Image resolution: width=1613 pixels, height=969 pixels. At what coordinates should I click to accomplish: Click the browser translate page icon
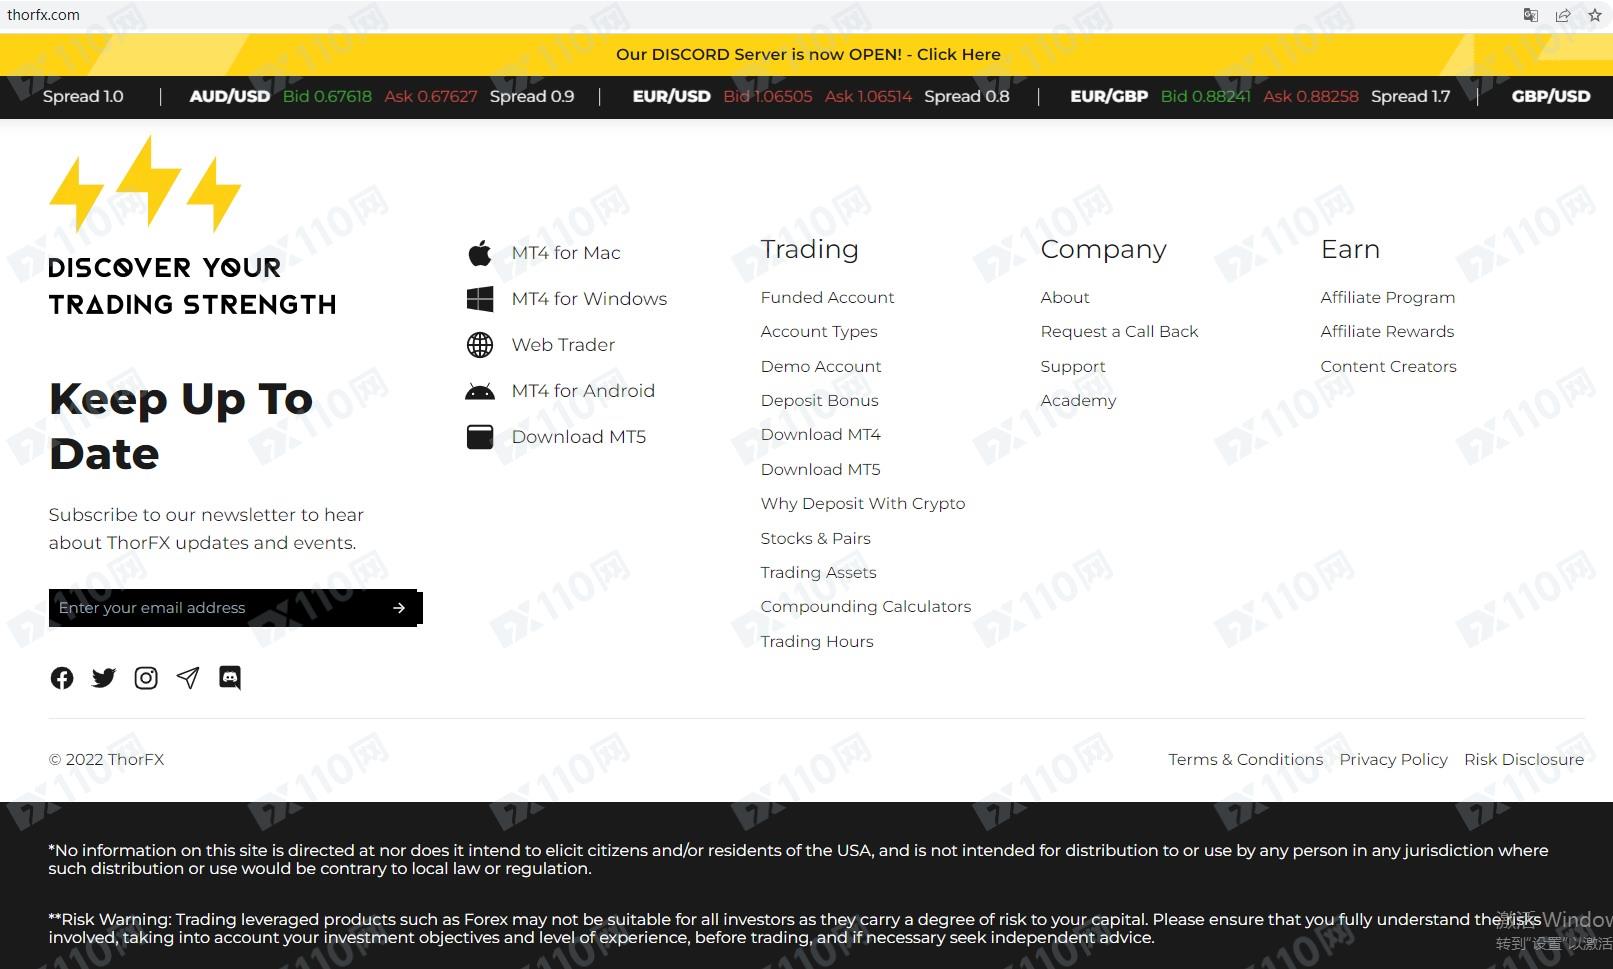[x=1531, y=15]
